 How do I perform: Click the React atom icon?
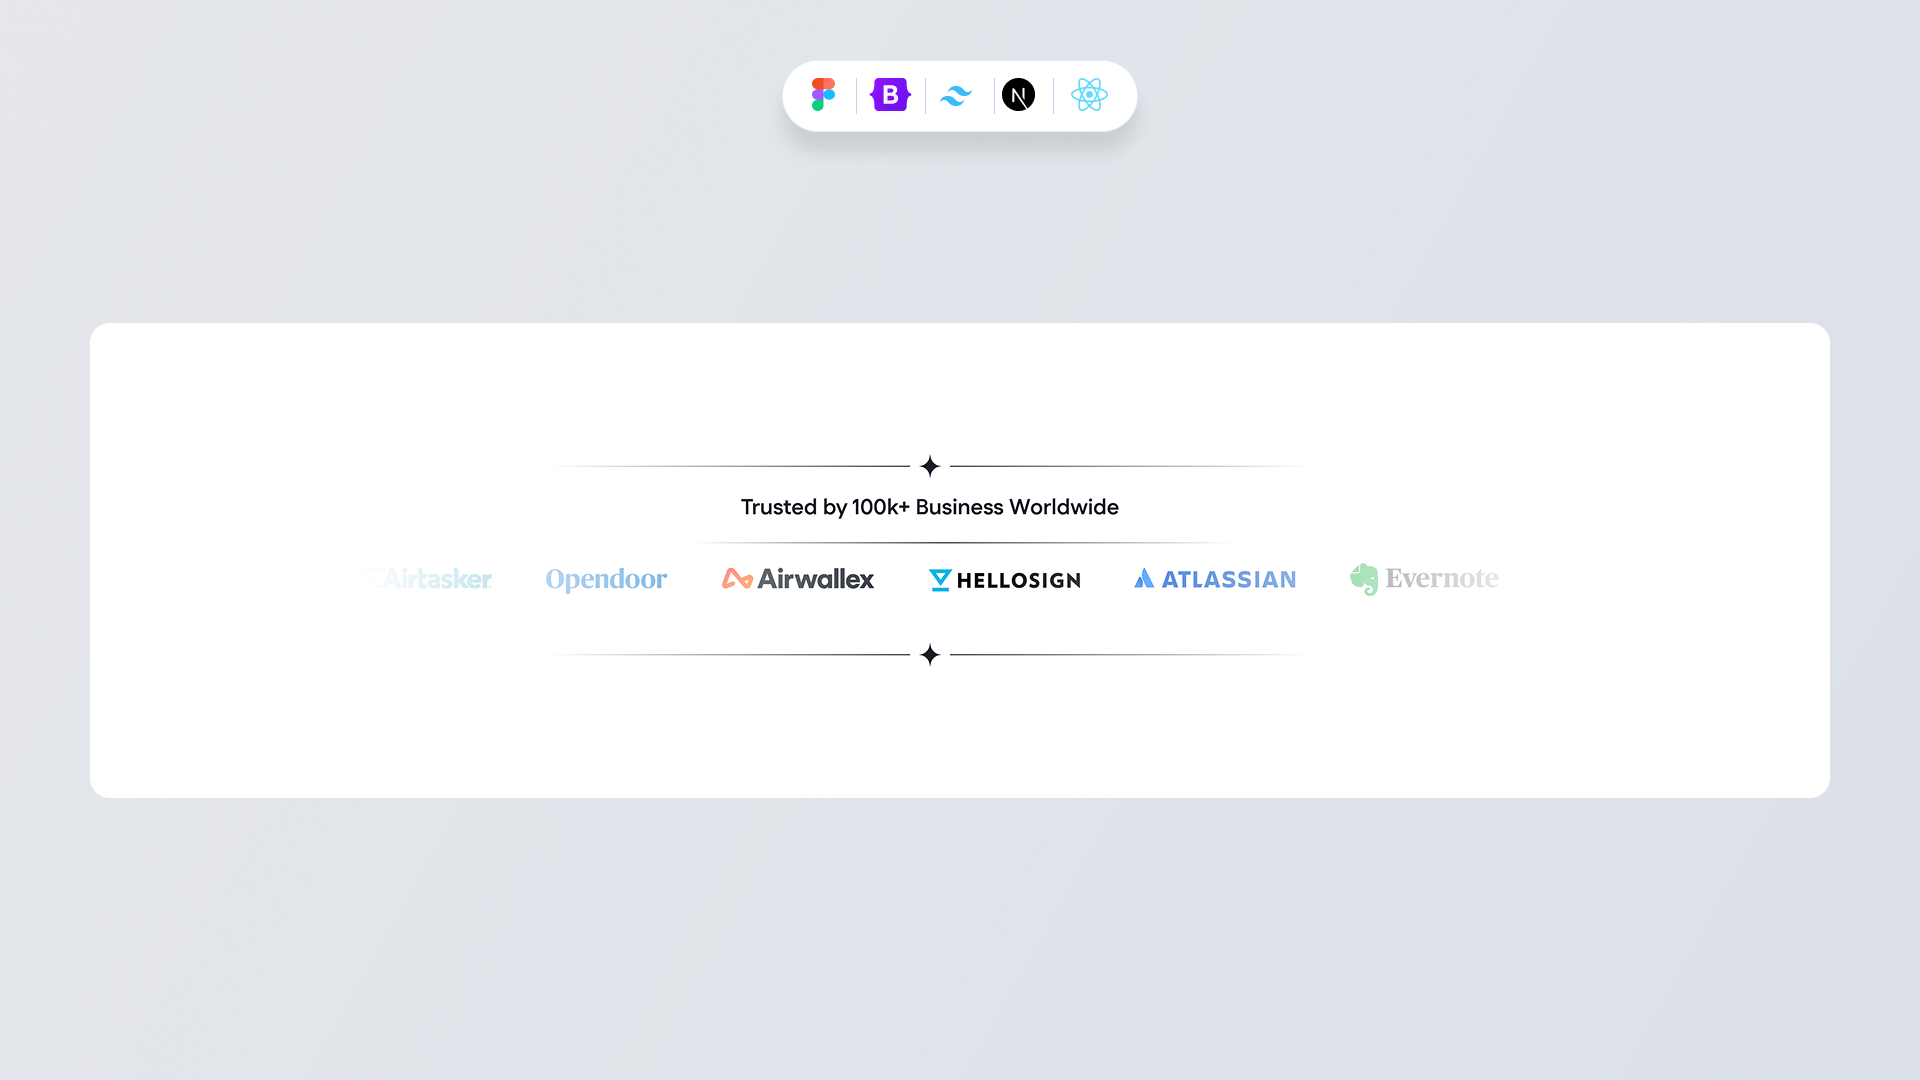1089,95
